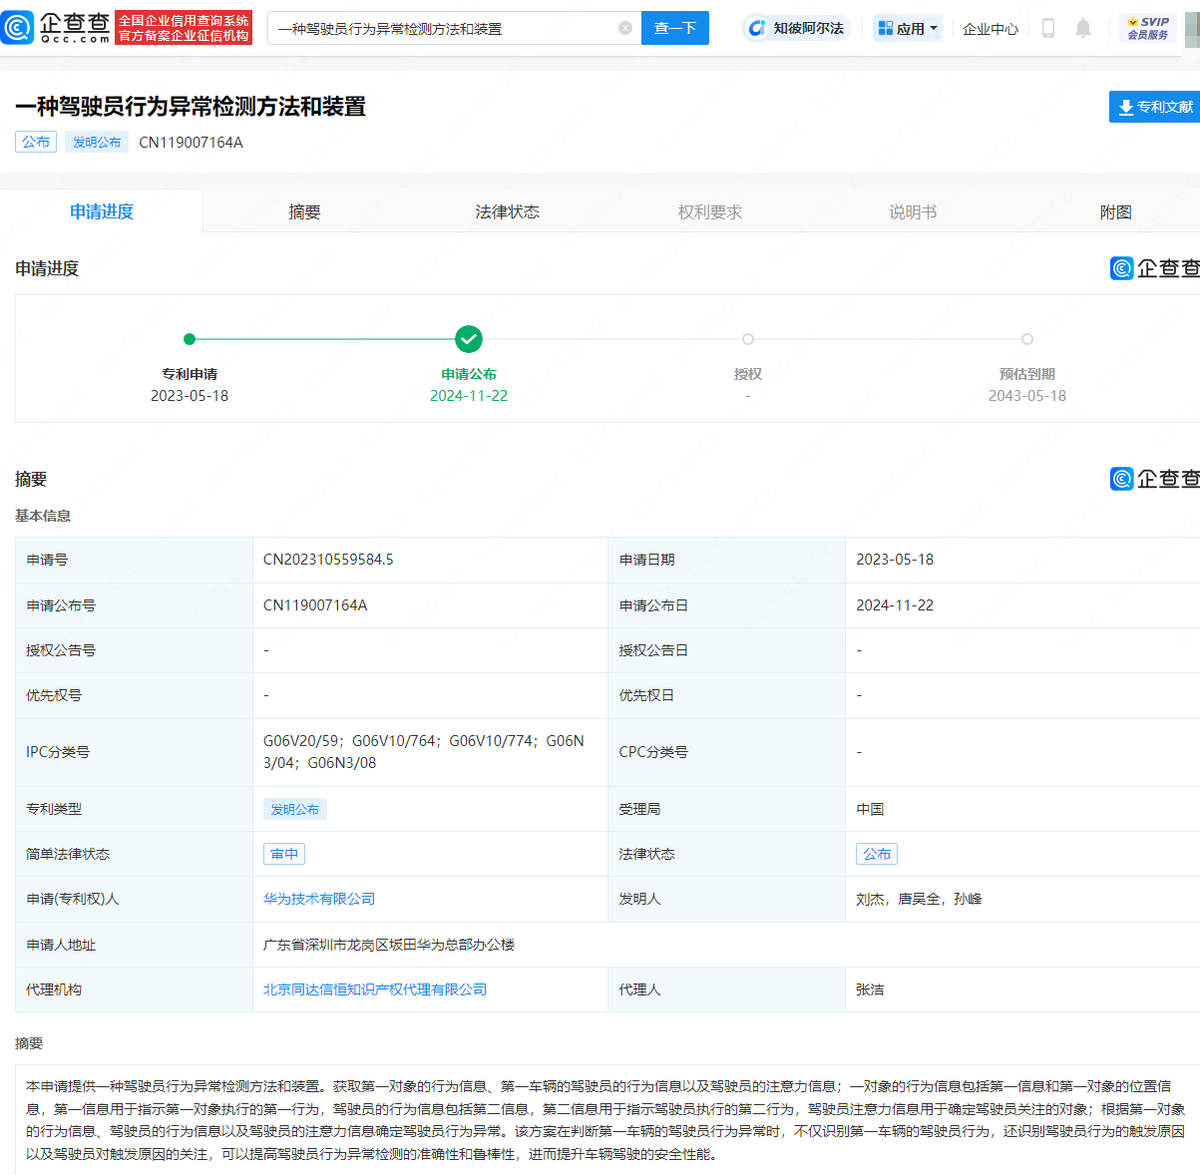Click the SVIP 会员服务 crown badge
Image resolution: width=1200 pixels, height=1175 pixels.
click(1148, 27)
